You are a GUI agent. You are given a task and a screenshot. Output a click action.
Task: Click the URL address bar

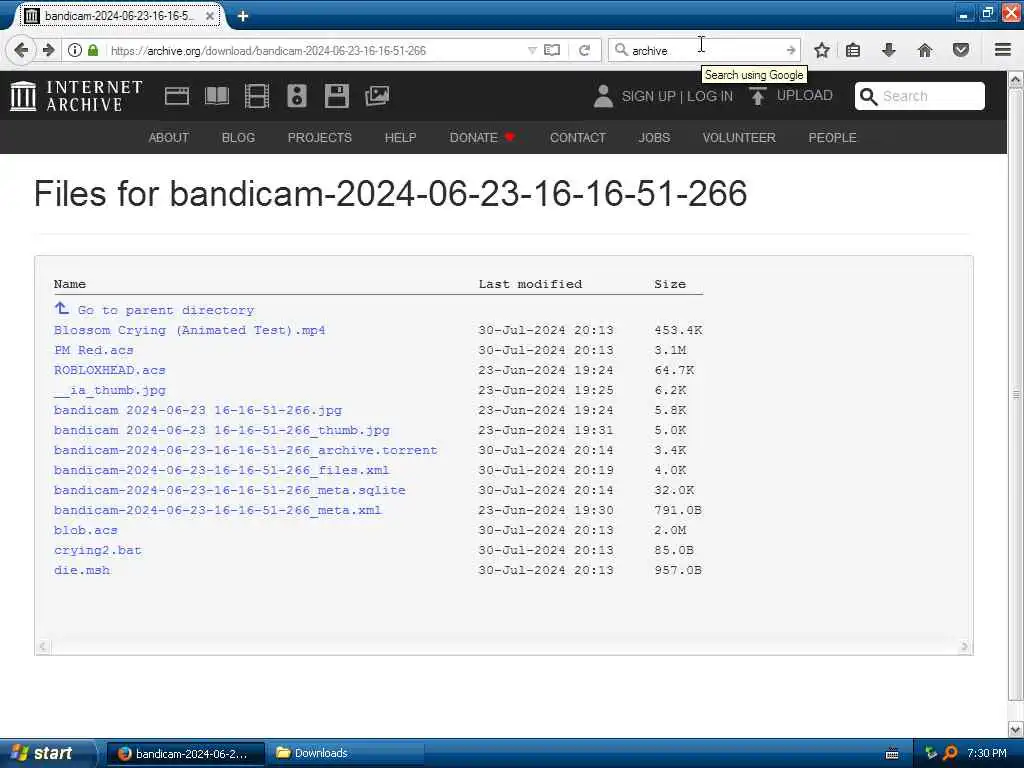click(317, 50)
